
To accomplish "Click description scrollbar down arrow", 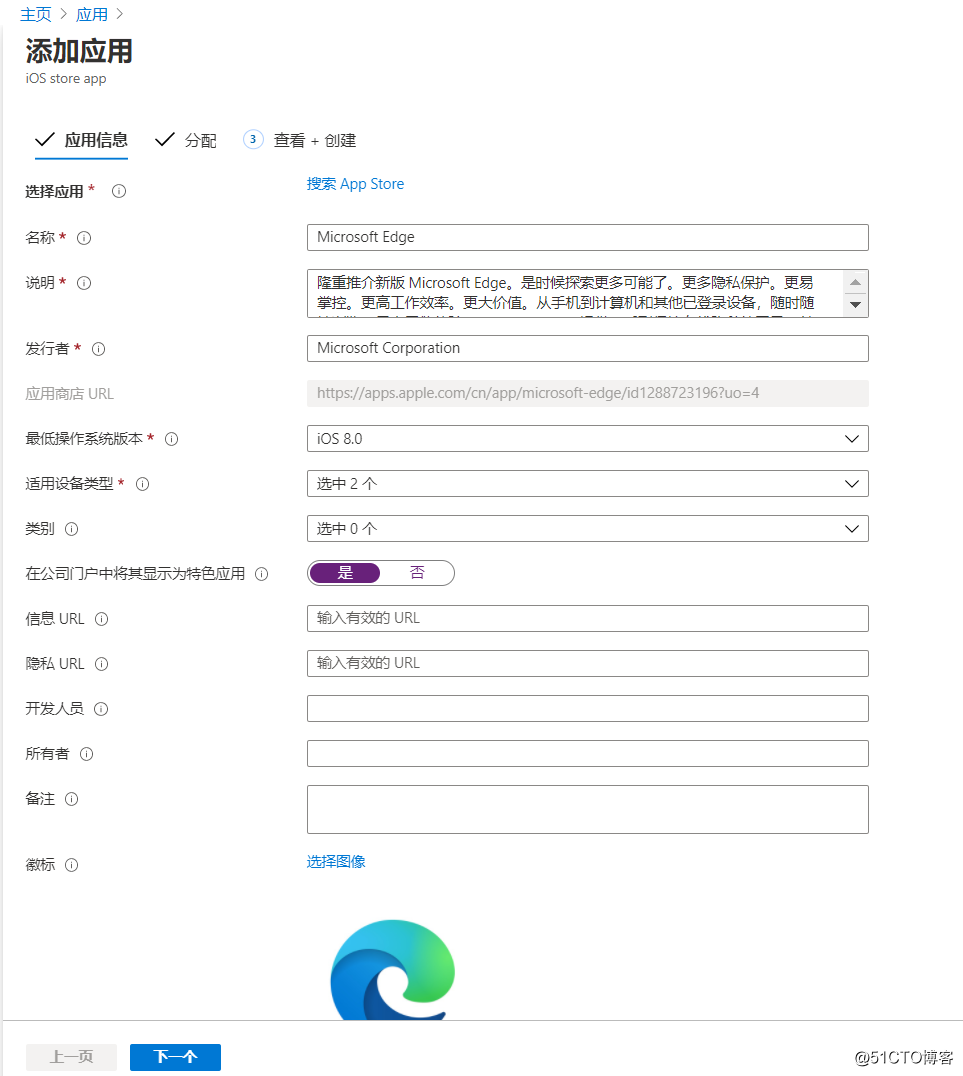I will (x=855, y=305).
